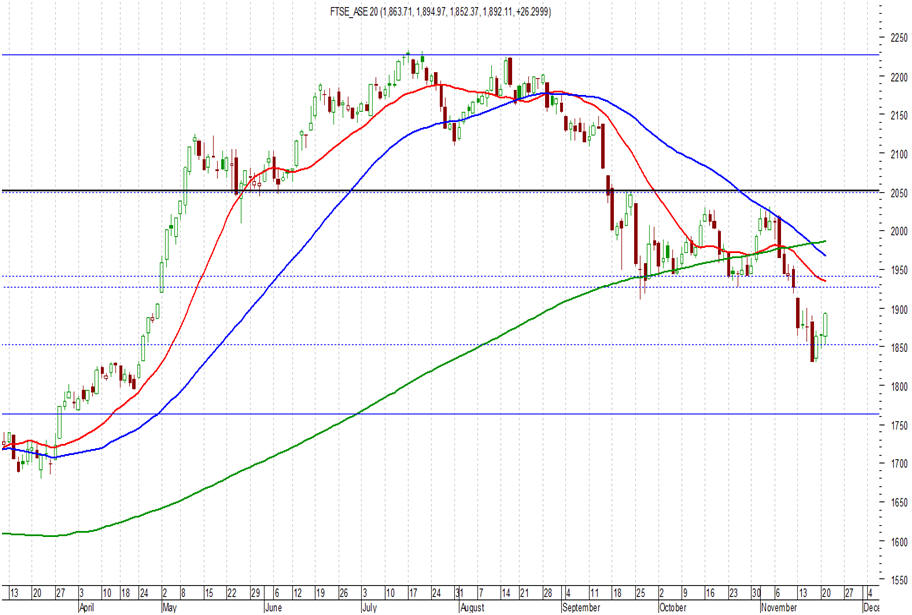This screenshot has height=615, width=912.
Task: Click the October month label
Action: [x=673, y=607]
